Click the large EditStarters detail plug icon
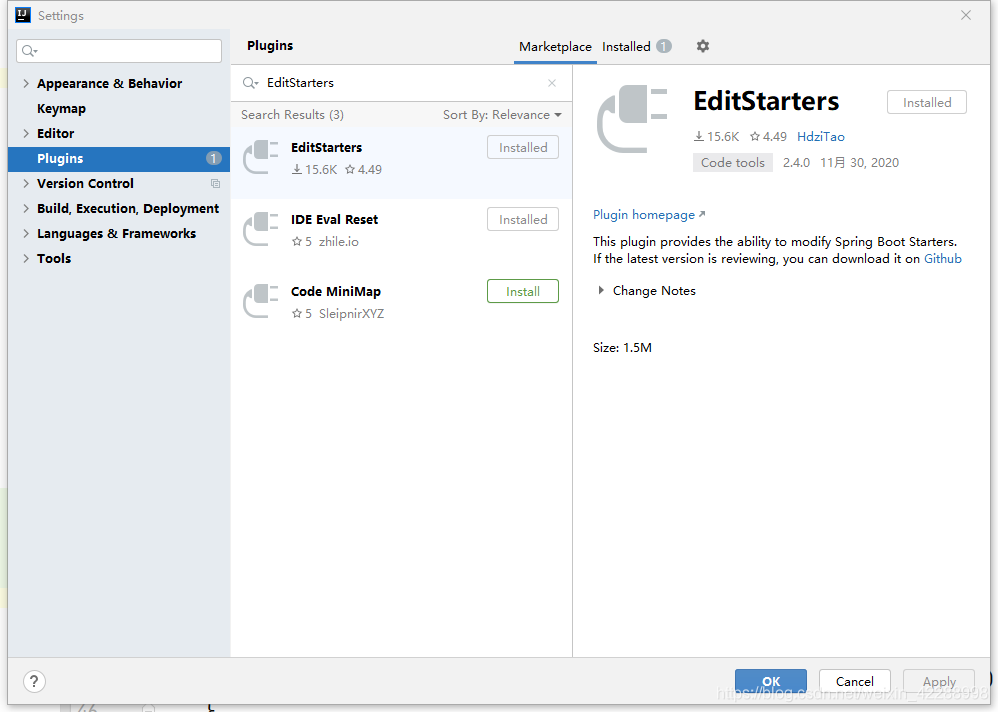 pyautogui.click(x=632, y=119)
